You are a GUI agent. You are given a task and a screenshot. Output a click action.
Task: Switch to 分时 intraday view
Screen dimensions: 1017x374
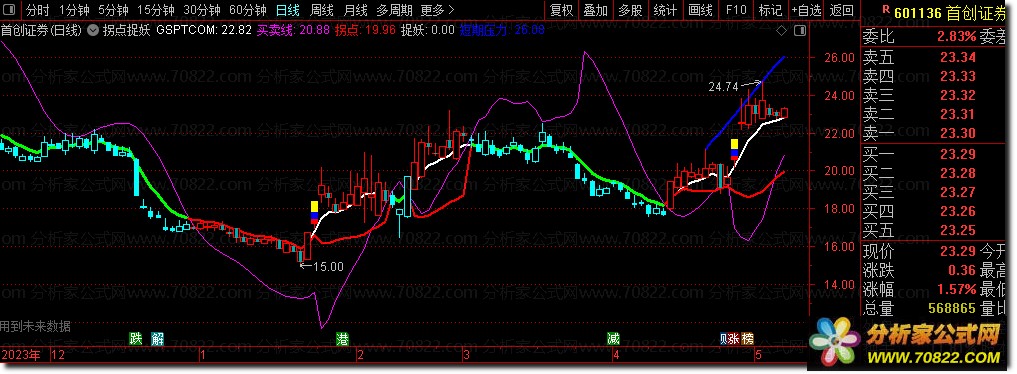(38, 10)
